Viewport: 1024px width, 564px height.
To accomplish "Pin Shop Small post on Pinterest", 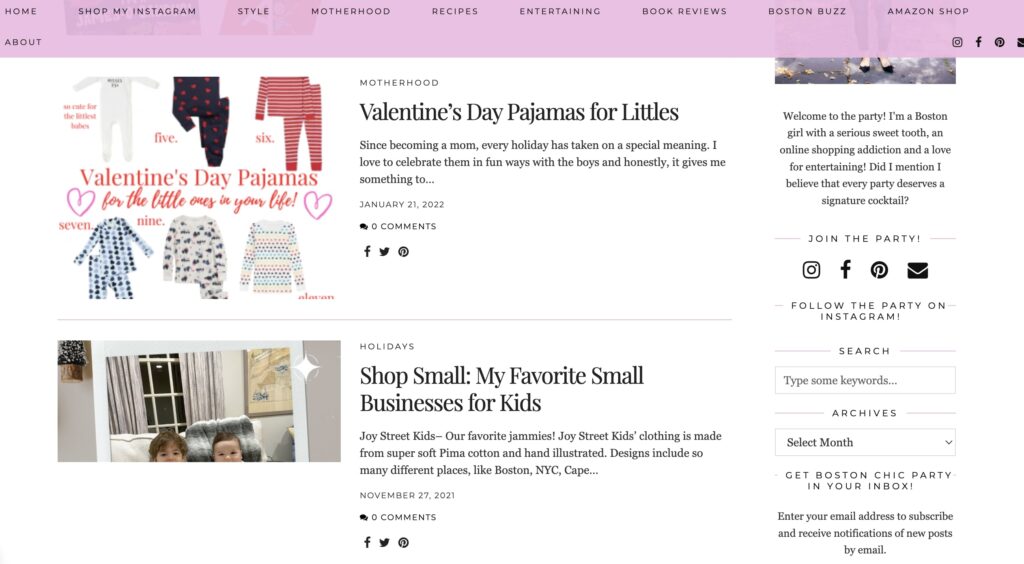I will pyautogui.click(x=403, y=543).
